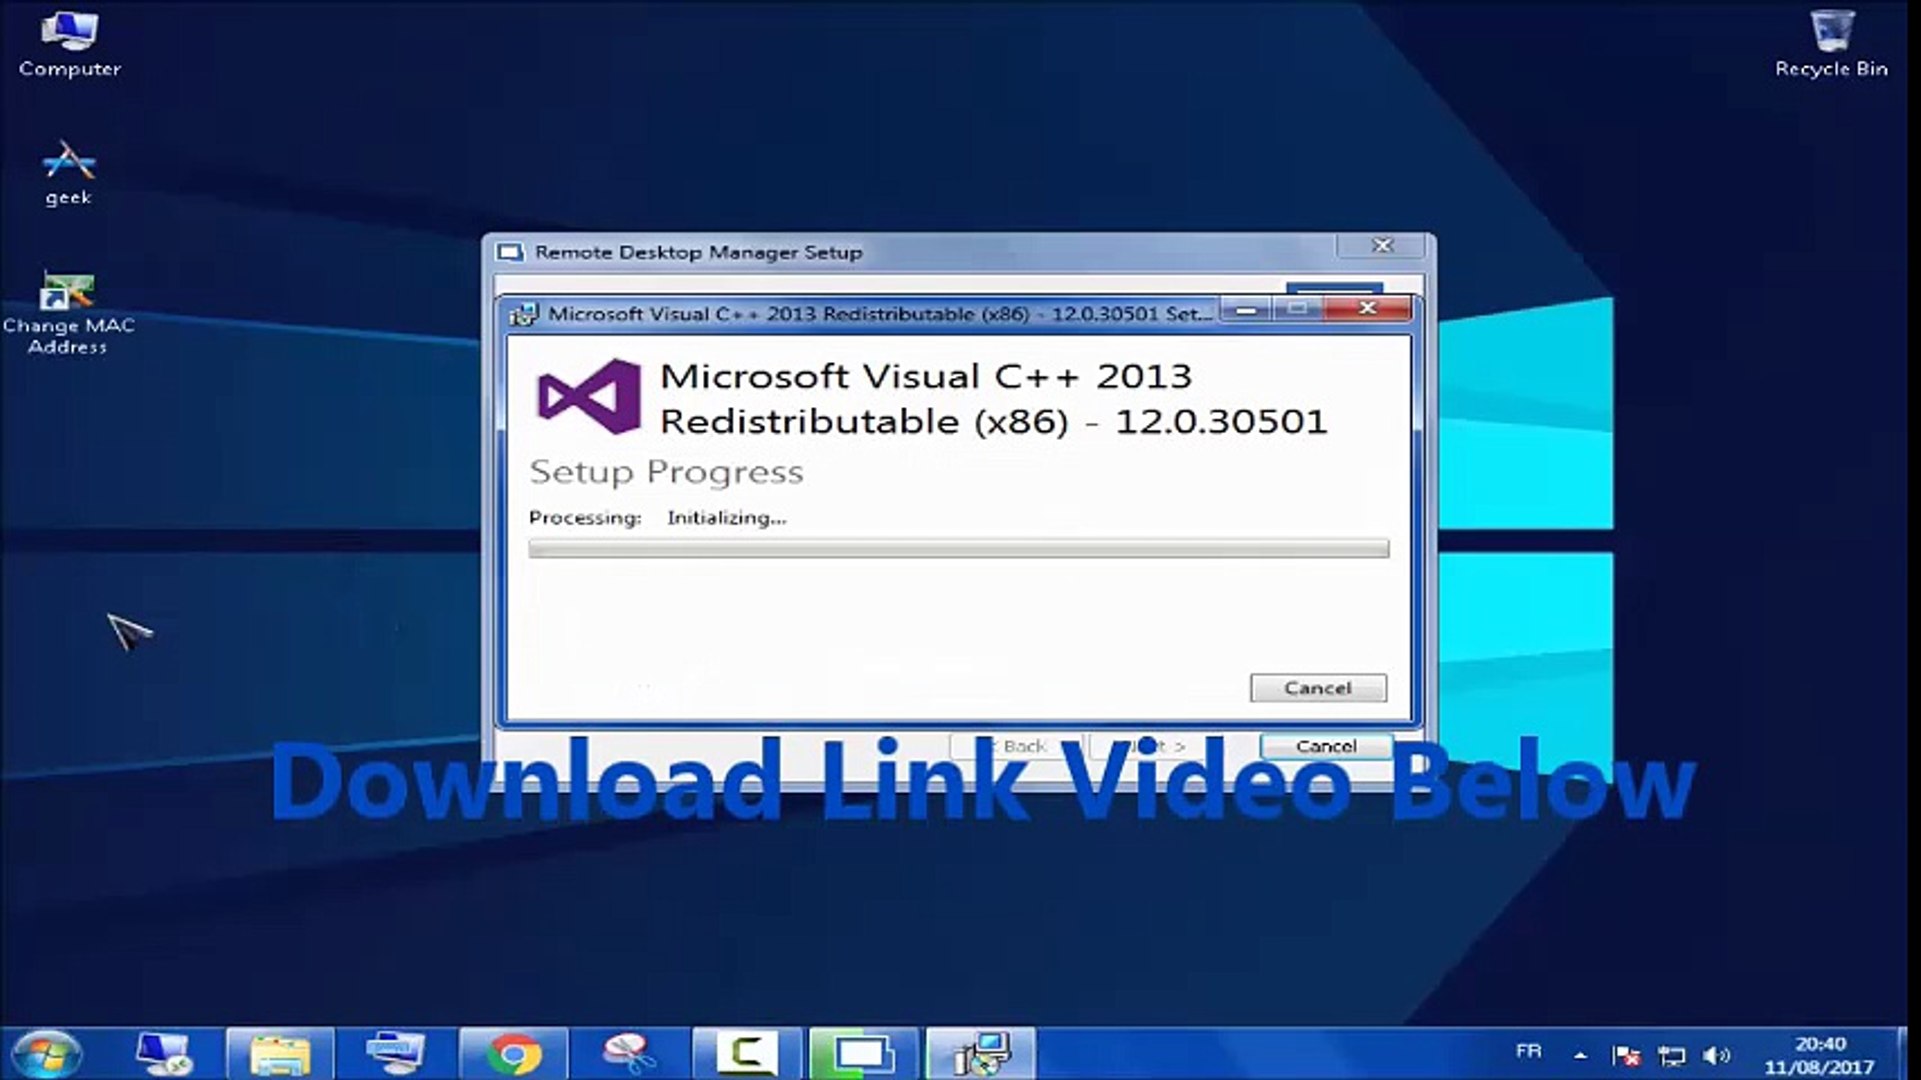
Task: Open the Computer desktop icon
Action: (x=69, y=42)
